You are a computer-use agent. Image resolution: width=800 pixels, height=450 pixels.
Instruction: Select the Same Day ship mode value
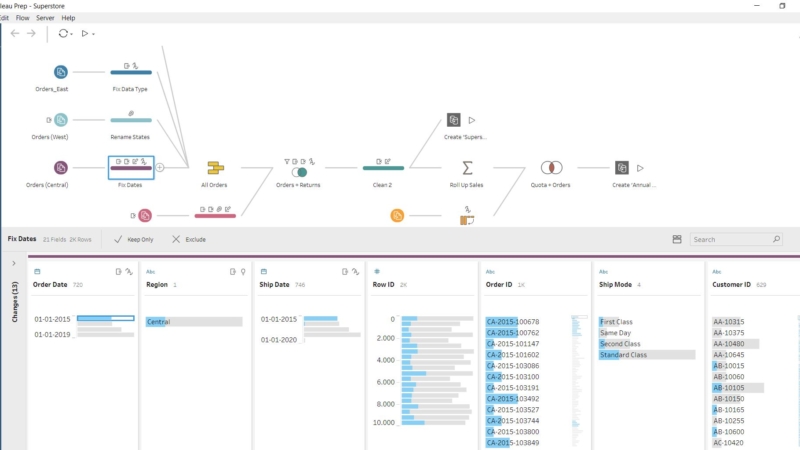tap(615, 333)
